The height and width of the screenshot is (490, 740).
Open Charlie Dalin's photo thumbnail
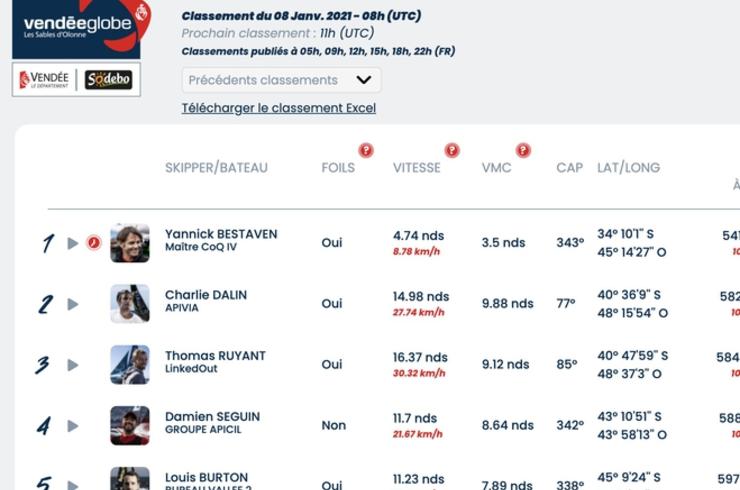[x=130, y=304]
